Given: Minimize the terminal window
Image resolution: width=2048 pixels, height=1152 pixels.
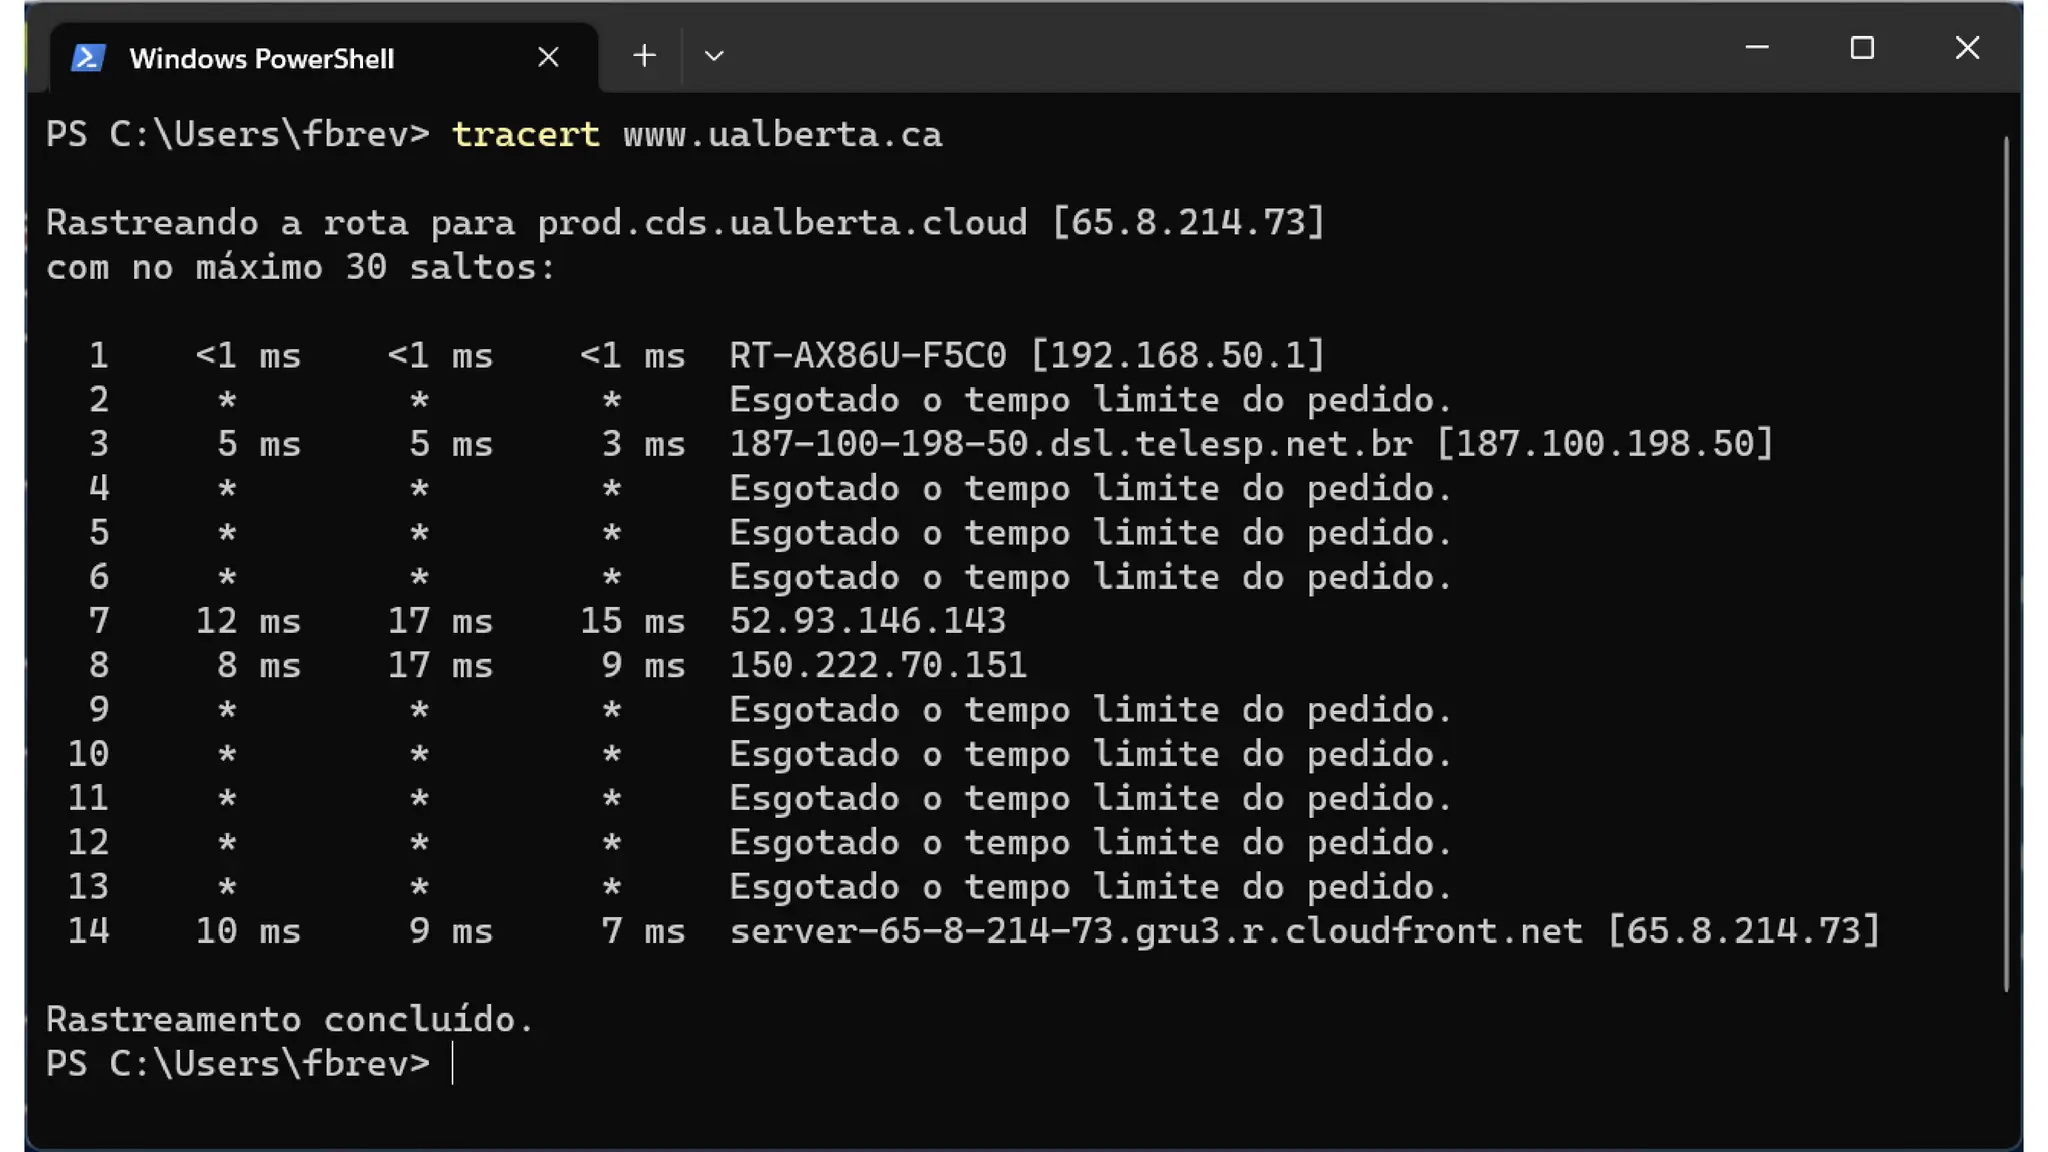Looking at the screenshot, I should pyautogui.click(x=1757, y=48).
